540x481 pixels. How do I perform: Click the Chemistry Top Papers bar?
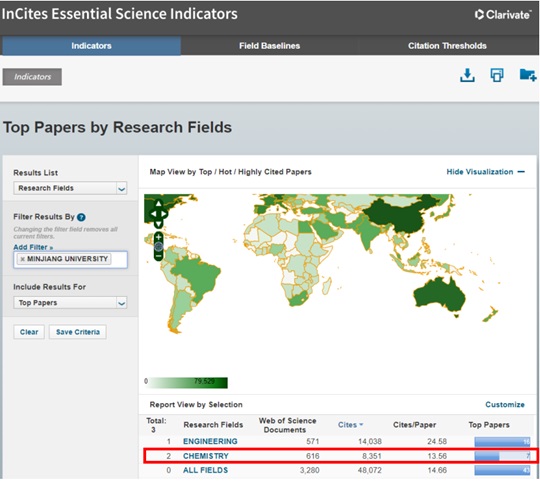pyautogui.click(x=502, y=456)
